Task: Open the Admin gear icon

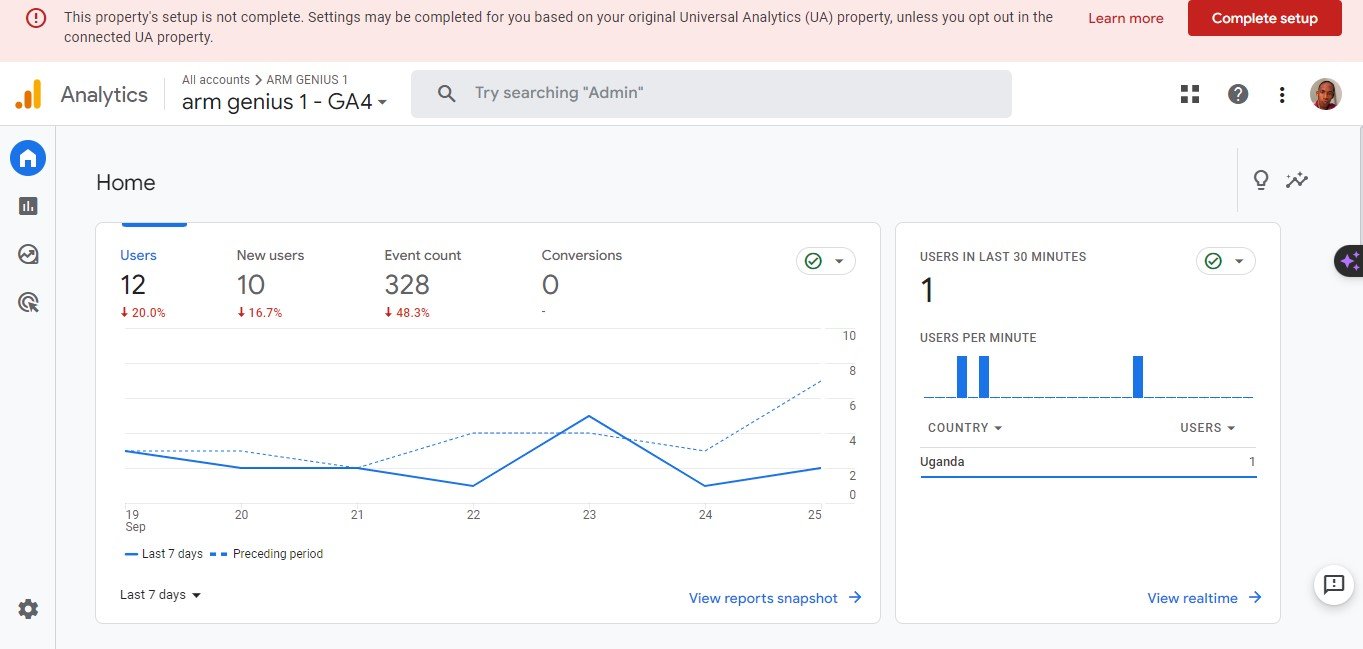Action: [x=28, y=609]
